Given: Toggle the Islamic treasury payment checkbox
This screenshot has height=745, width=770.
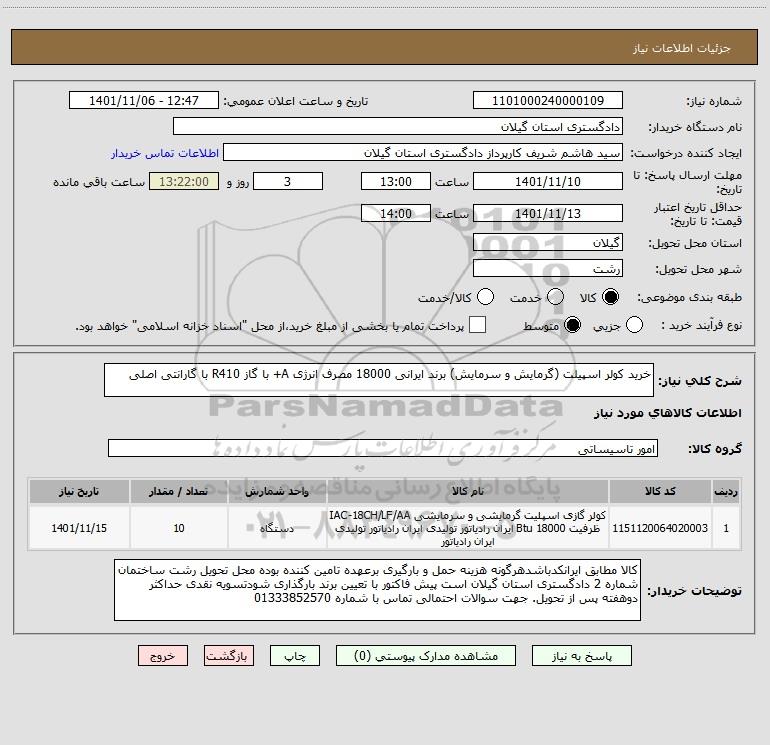Looking at the screenshot, I should pos(477,325).
